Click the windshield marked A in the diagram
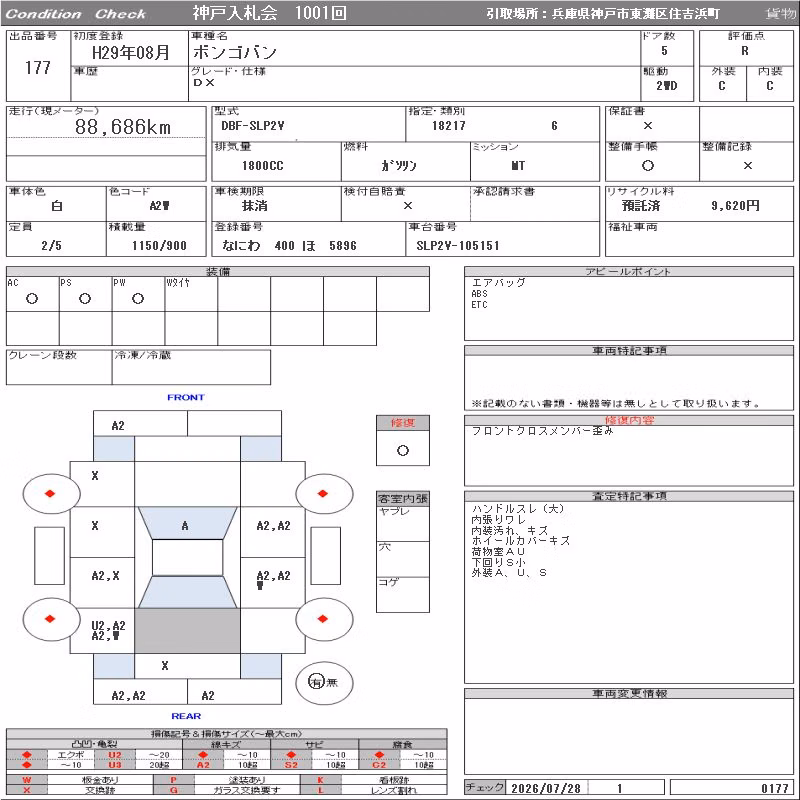This screenshot has width=800, height=800. [187, 523]
